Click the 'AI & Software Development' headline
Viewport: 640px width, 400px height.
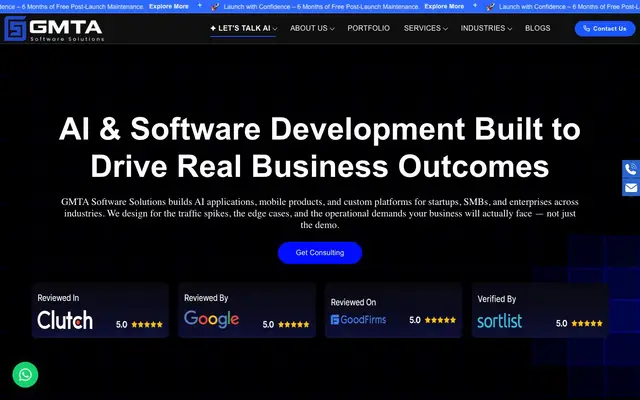click(320, 147)
